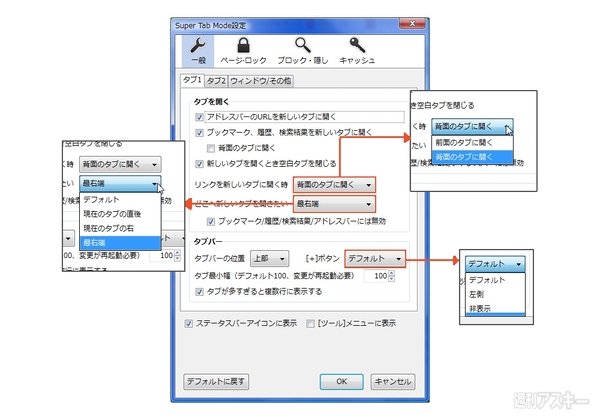The image size is (600, 420).
Task: Open the タブバーの位置 上部 dropdown
Action: (x=269, y=259)
